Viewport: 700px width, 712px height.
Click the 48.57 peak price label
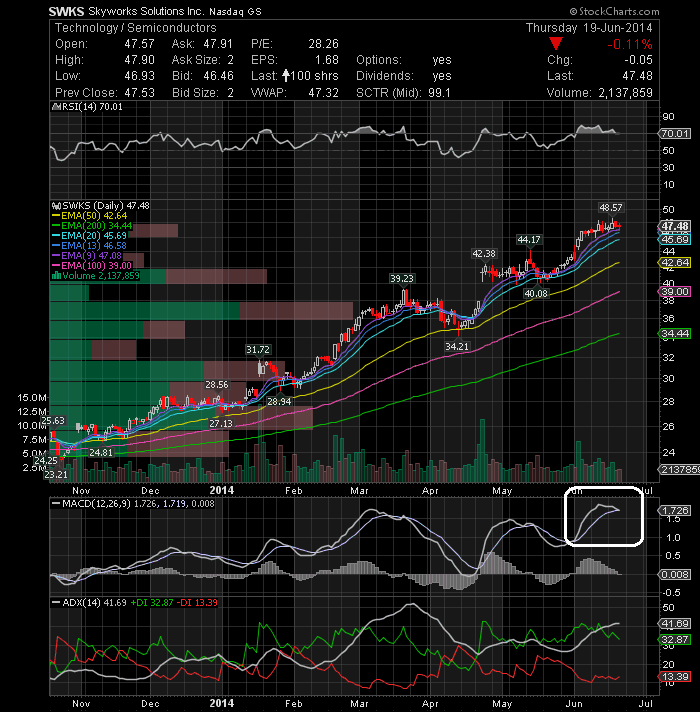[x=611, y=208]
